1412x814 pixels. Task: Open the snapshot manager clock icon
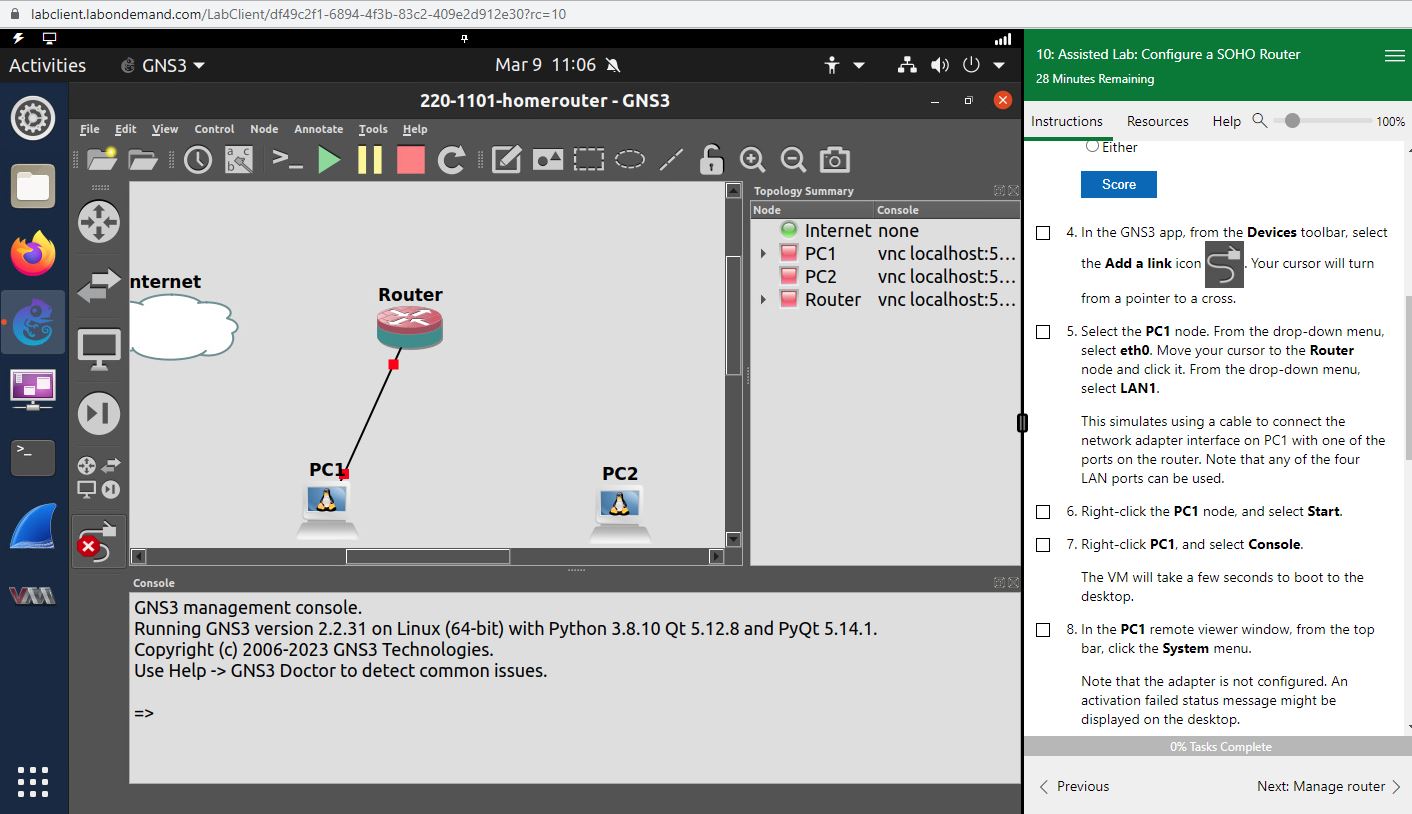pyautogui.click(x=198, y=160)
